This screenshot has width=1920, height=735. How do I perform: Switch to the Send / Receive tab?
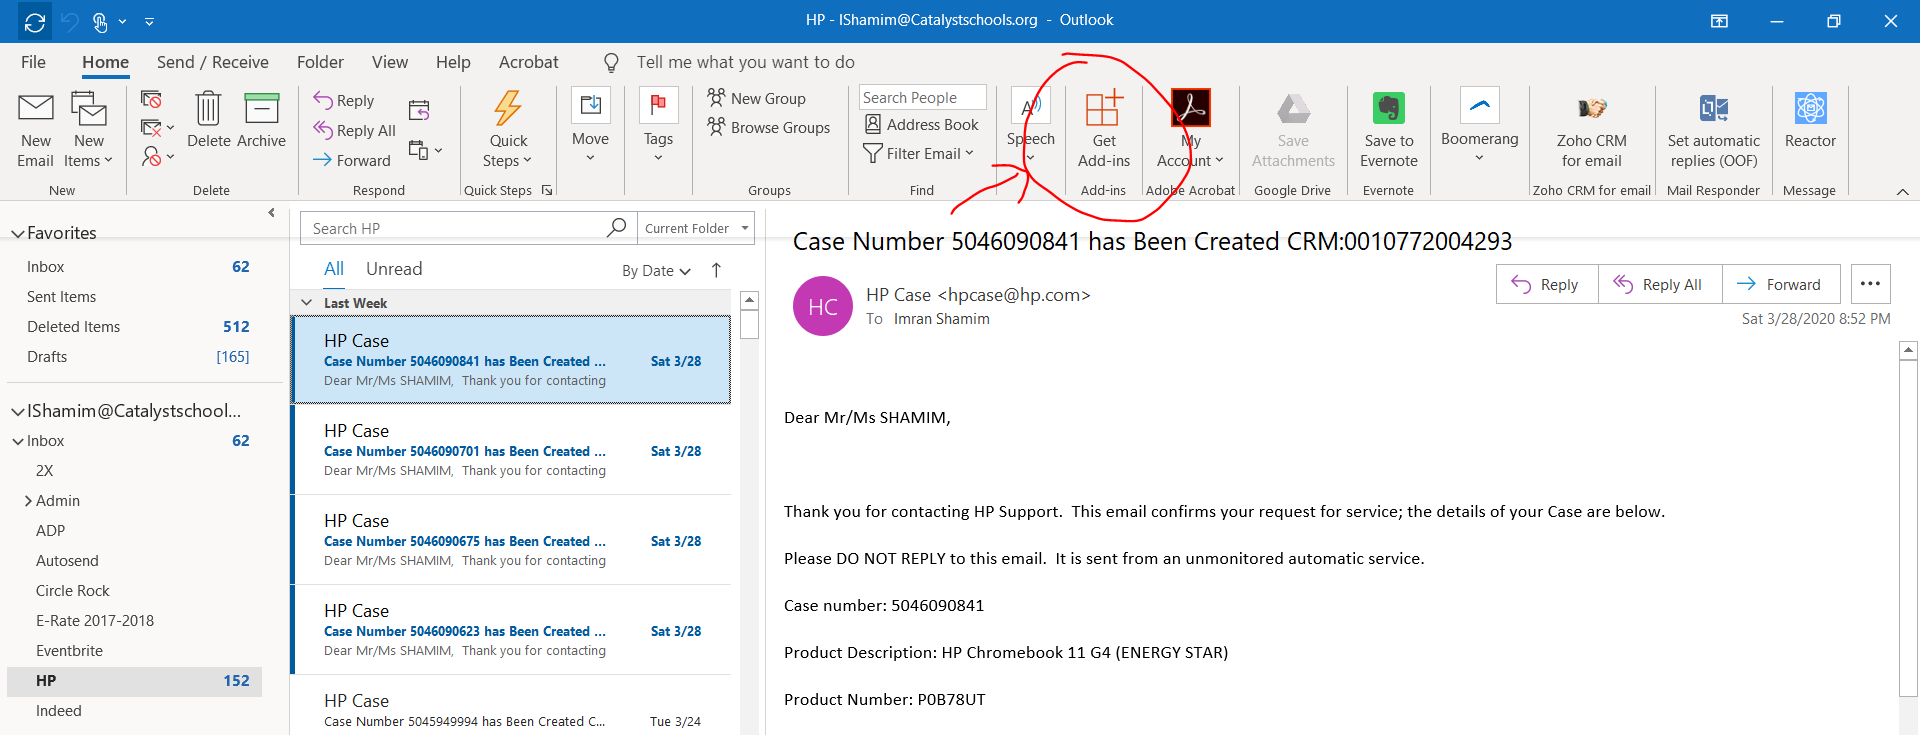(x=213, y=62)
